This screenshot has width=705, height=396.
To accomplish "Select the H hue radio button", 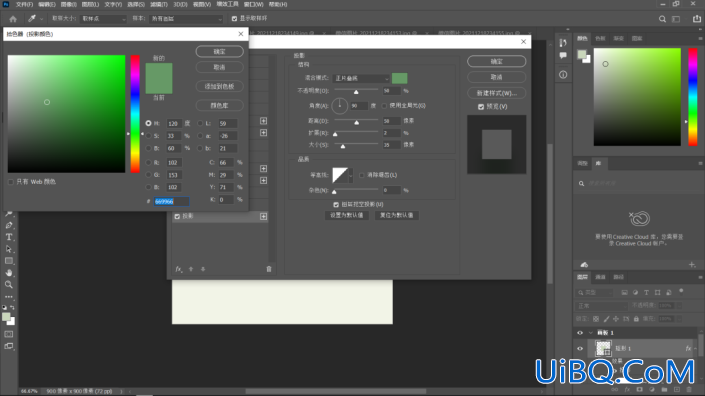I will pyautogui.click(x=148, y=123).
